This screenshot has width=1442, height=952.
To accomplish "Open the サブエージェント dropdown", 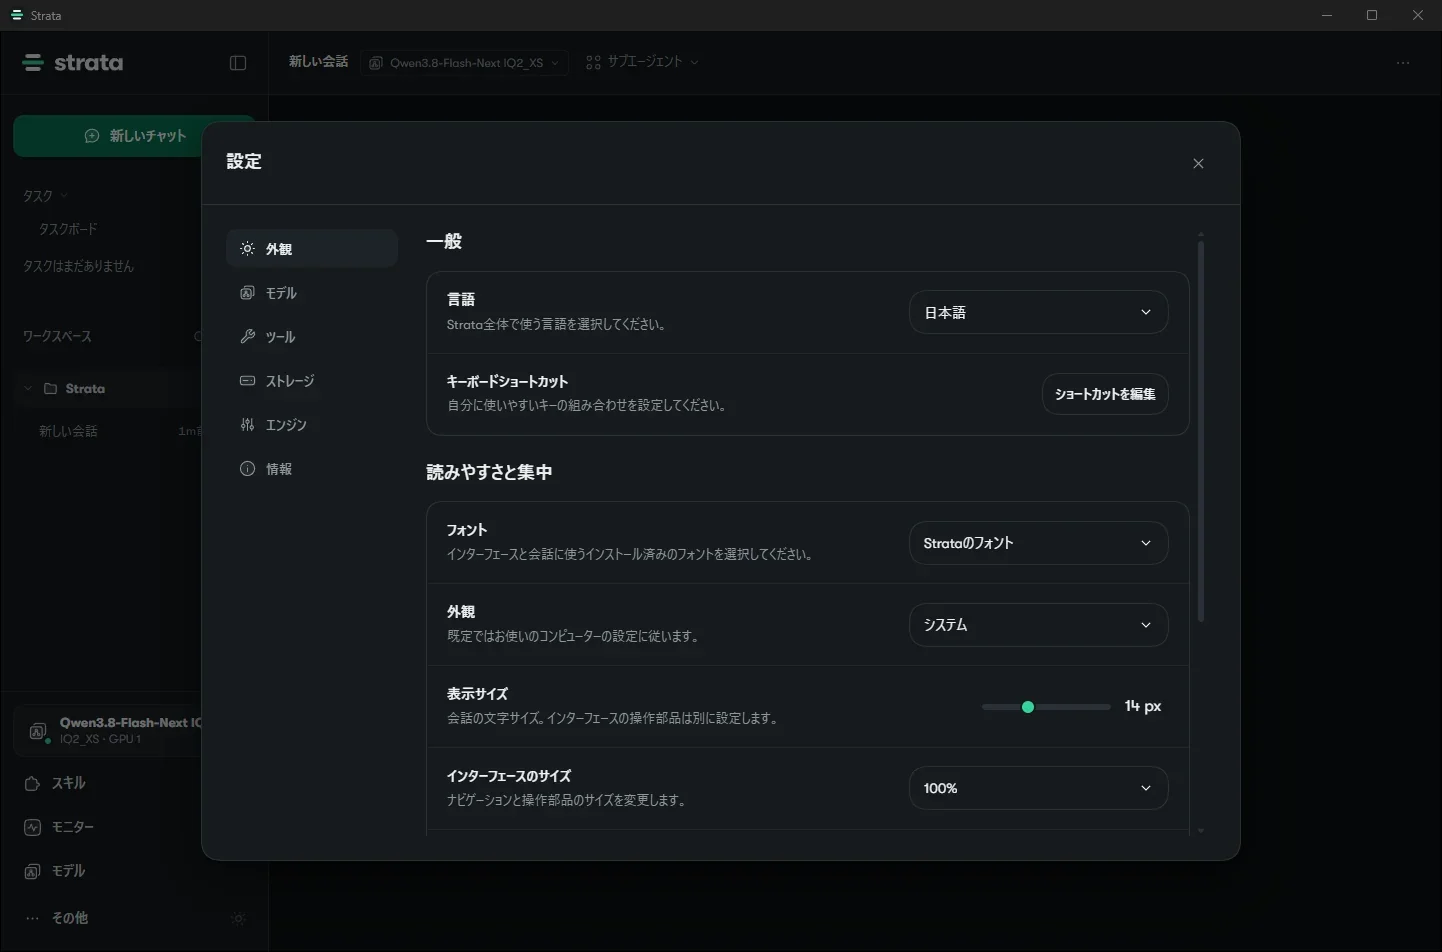I will (x=642, y=62).
